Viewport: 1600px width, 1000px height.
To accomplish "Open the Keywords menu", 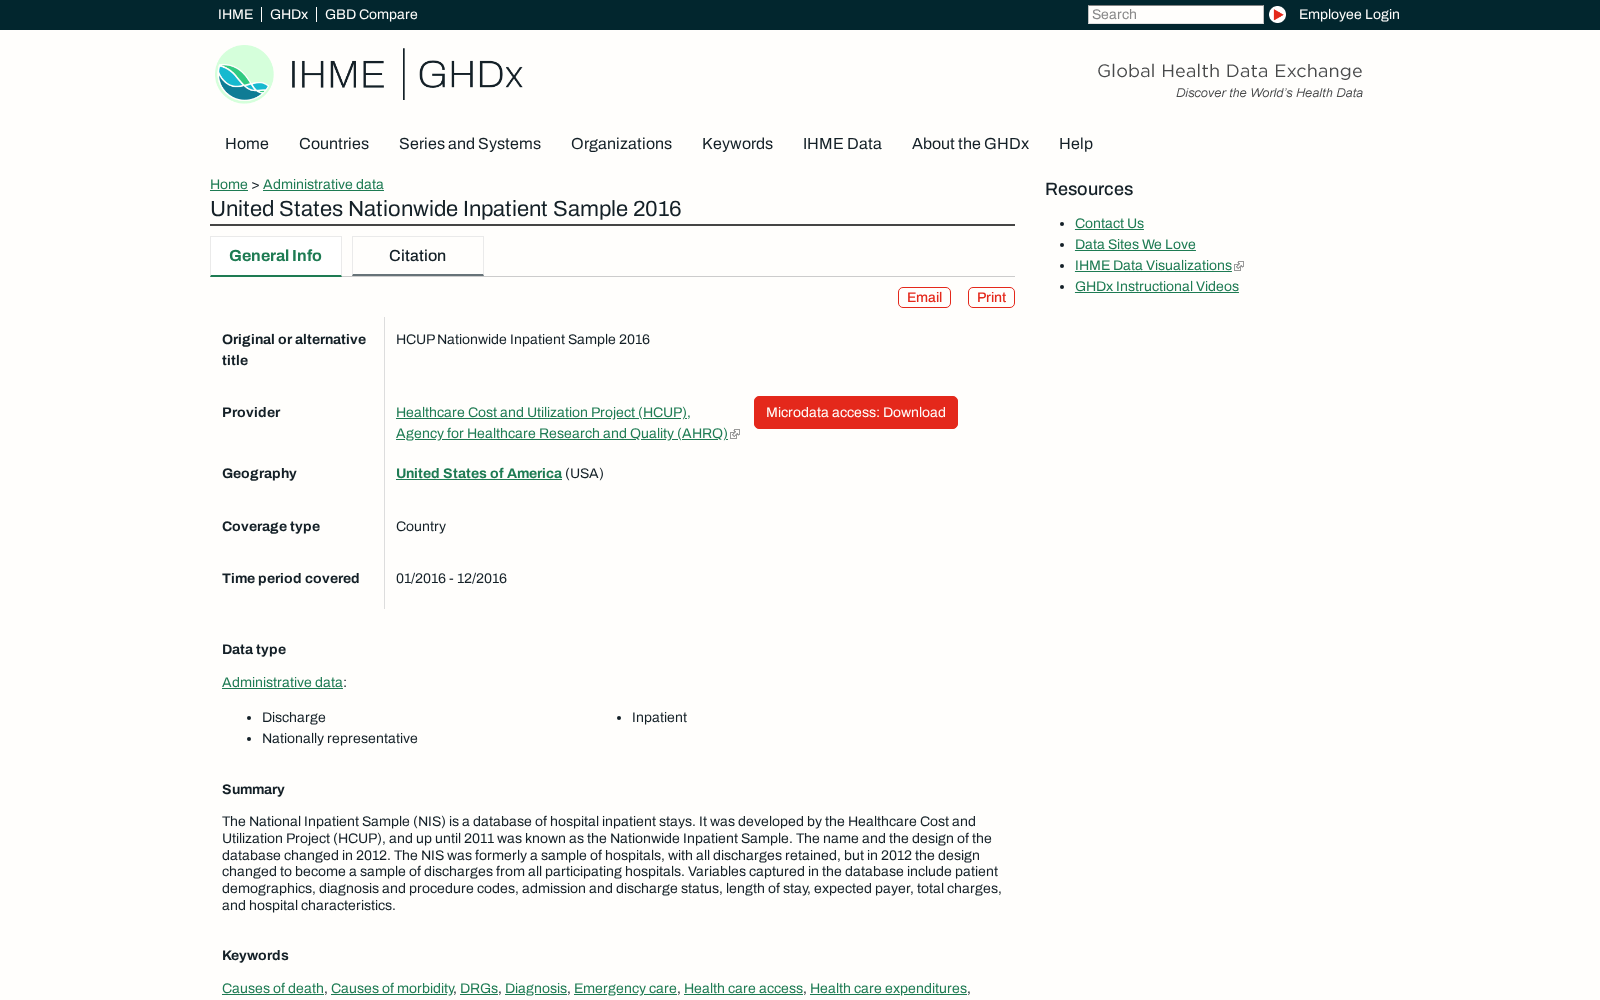I will coord(737,144).
